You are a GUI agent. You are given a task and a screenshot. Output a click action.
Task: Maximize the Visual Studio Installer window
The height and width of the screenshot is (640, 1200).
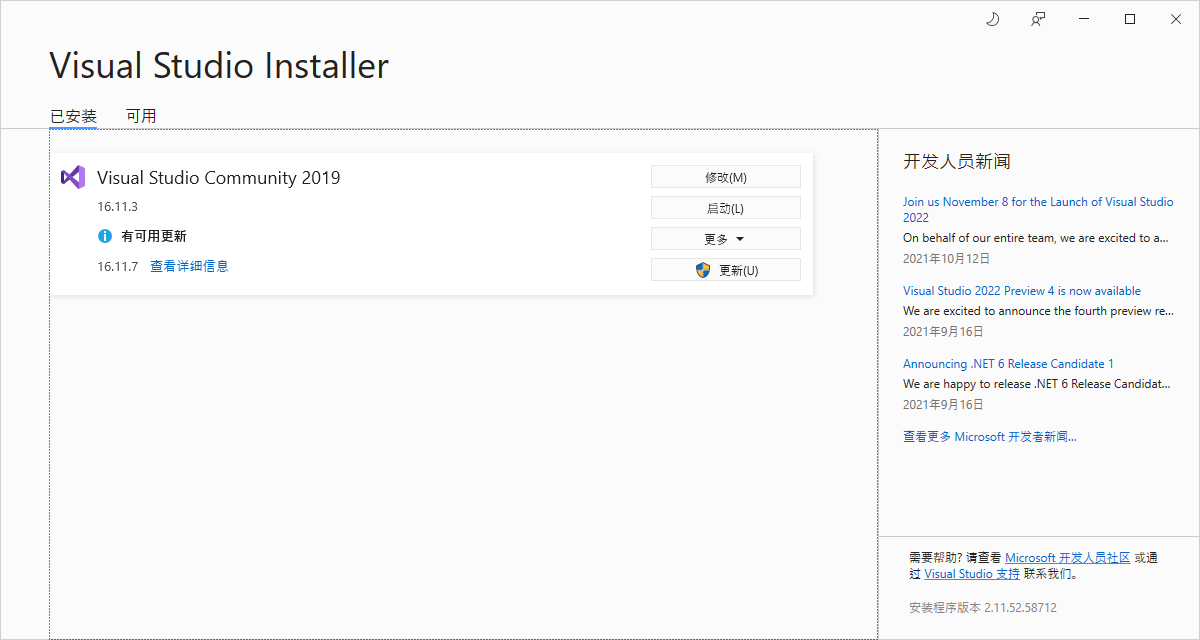(x=1130, y=19)
